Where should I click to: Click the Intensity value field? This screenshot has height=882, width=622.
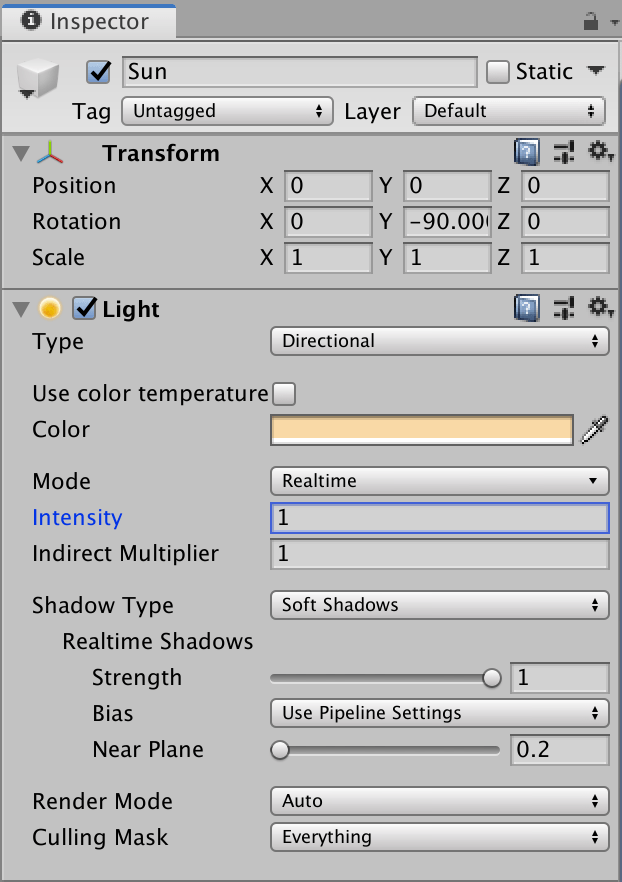pyautogui.click(x=439, y=518)
